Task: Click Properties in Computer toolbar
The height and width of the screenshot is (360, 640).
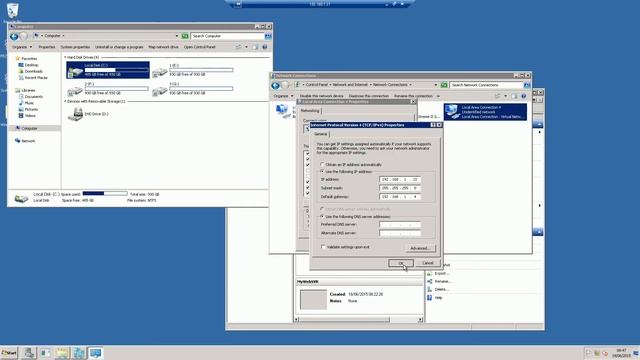Action: [47, 47]
